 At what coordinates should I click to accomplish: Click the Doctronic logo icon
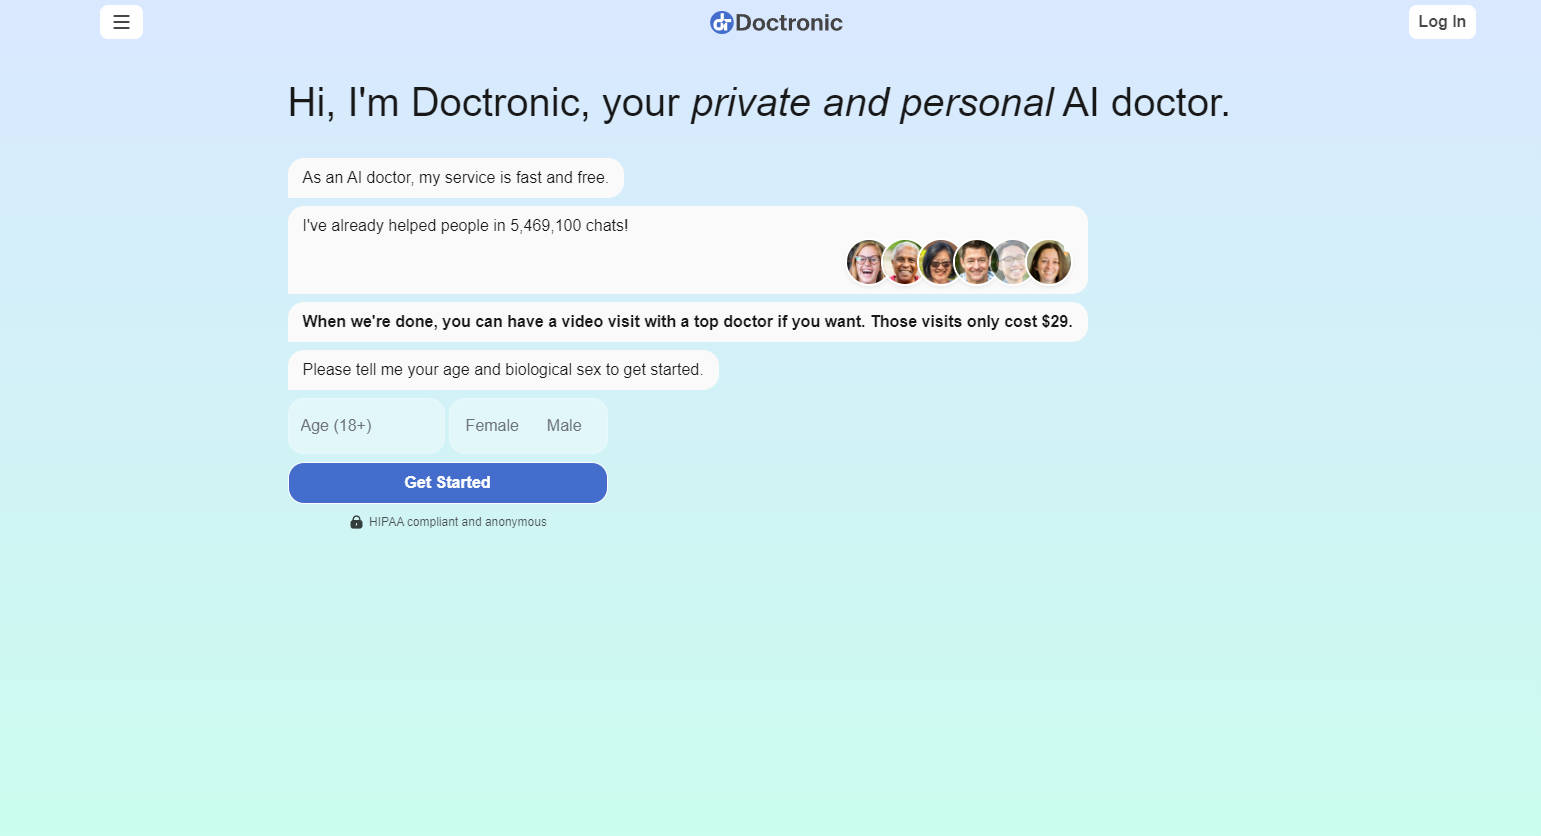point(721,22)
